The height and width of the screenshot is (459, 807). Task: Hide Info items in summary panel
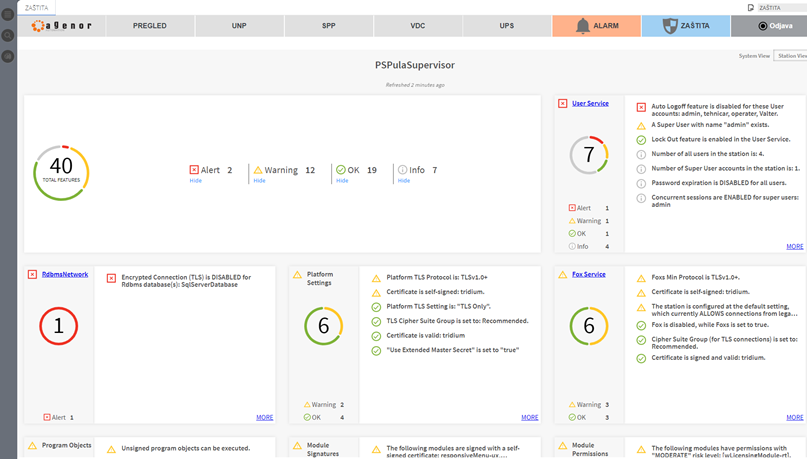404,181
